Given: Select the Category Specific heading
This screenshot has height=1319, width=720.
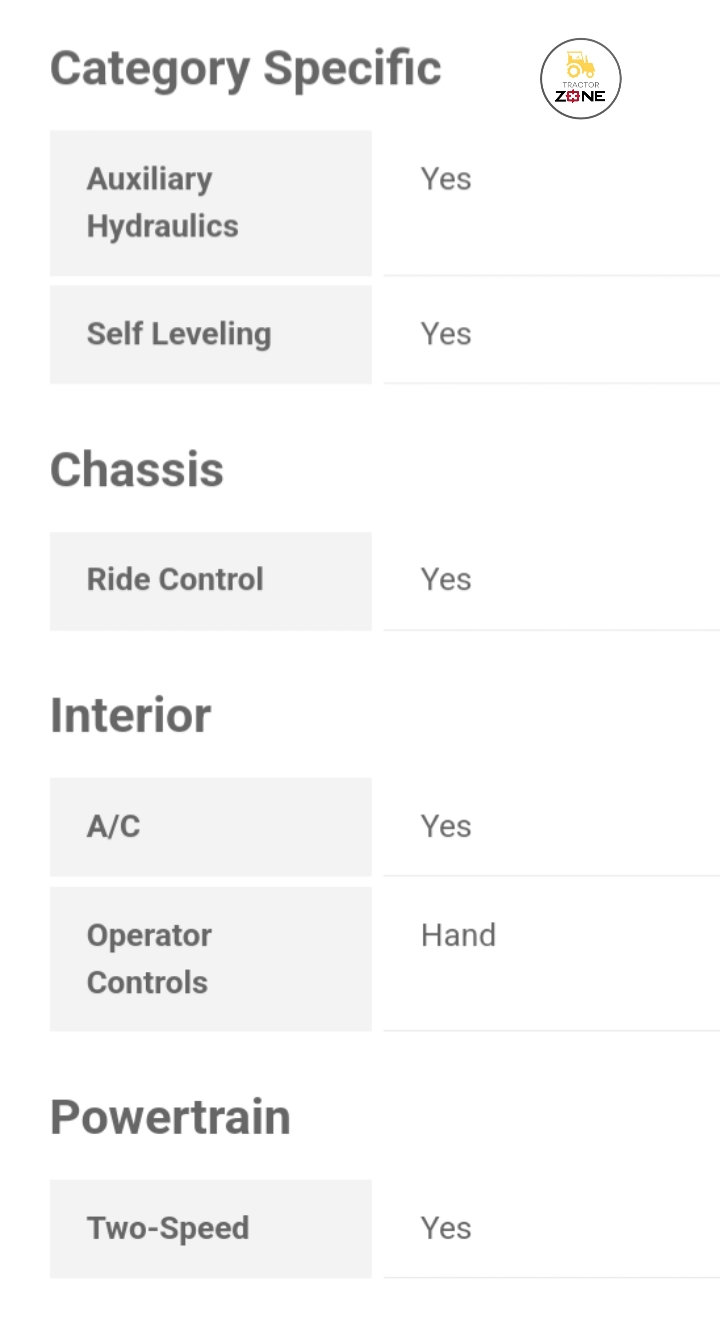Looking at the screenshot, I should click(x=245, y=68).
